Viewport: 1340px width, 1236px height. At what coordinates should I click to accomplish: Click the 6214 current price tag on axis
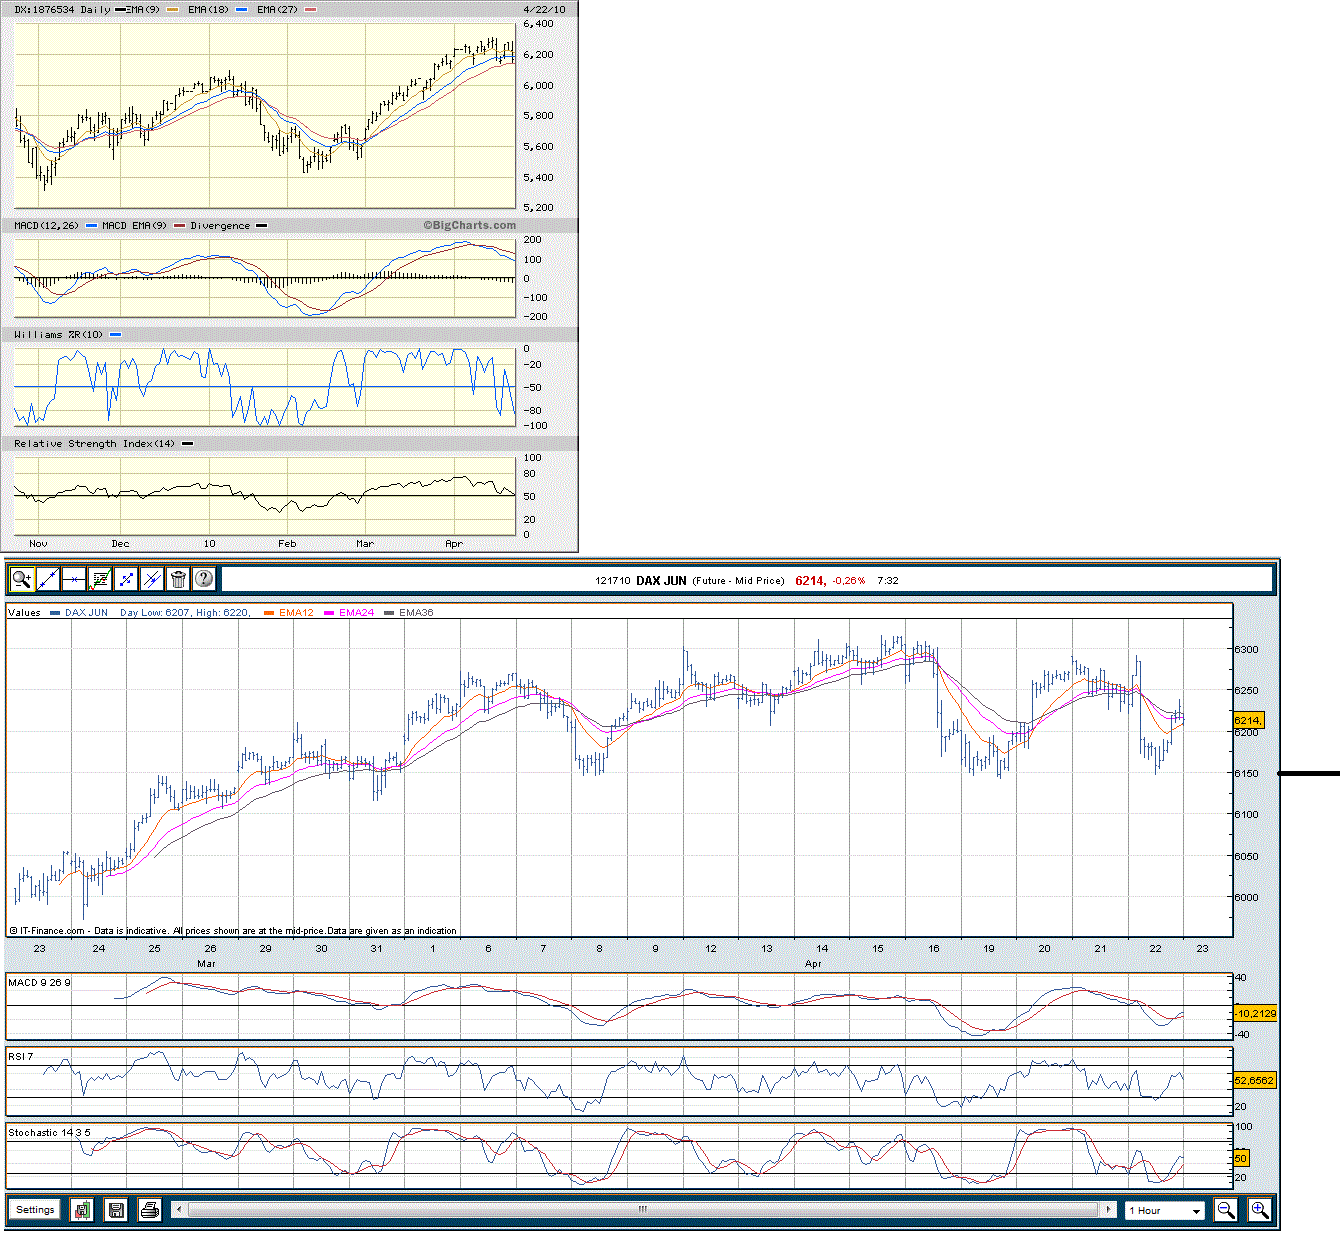(x=1248, y=720)
